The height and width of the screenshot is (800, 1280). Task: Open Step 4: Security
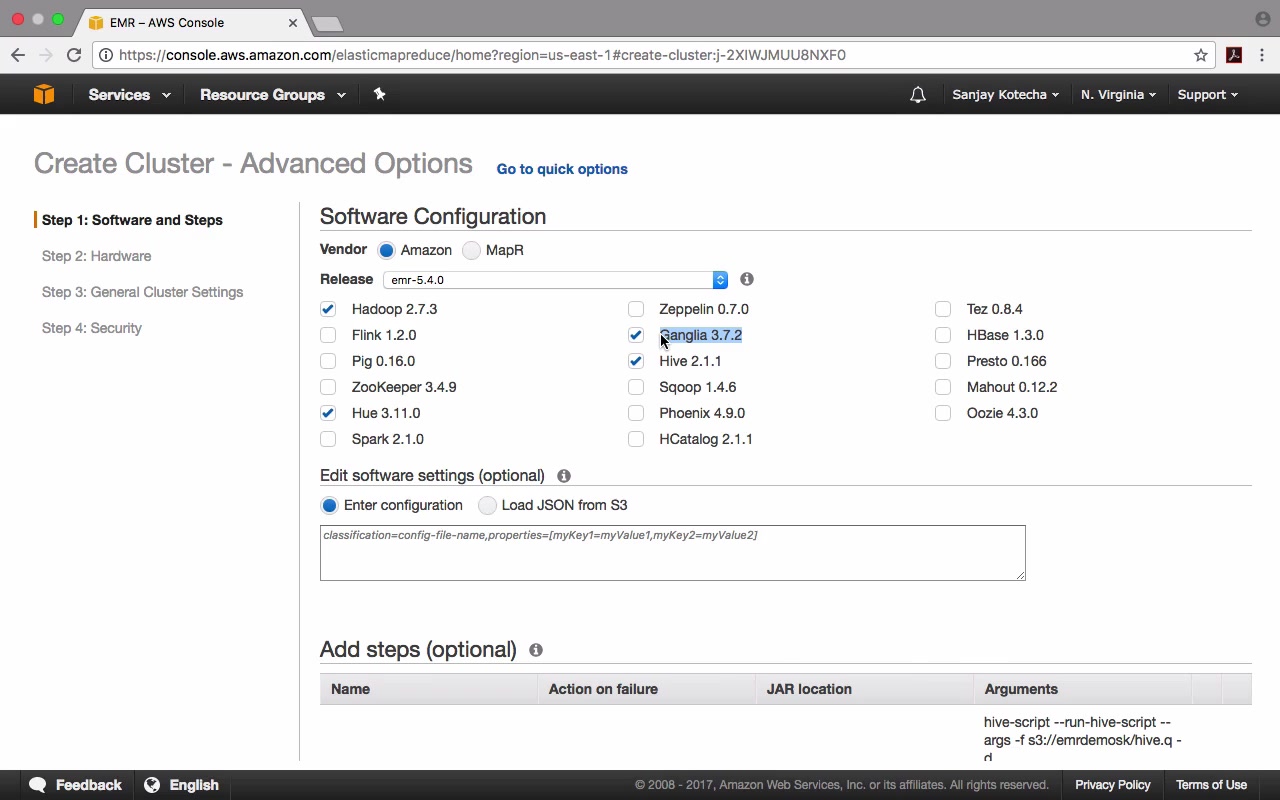[91, 328]
